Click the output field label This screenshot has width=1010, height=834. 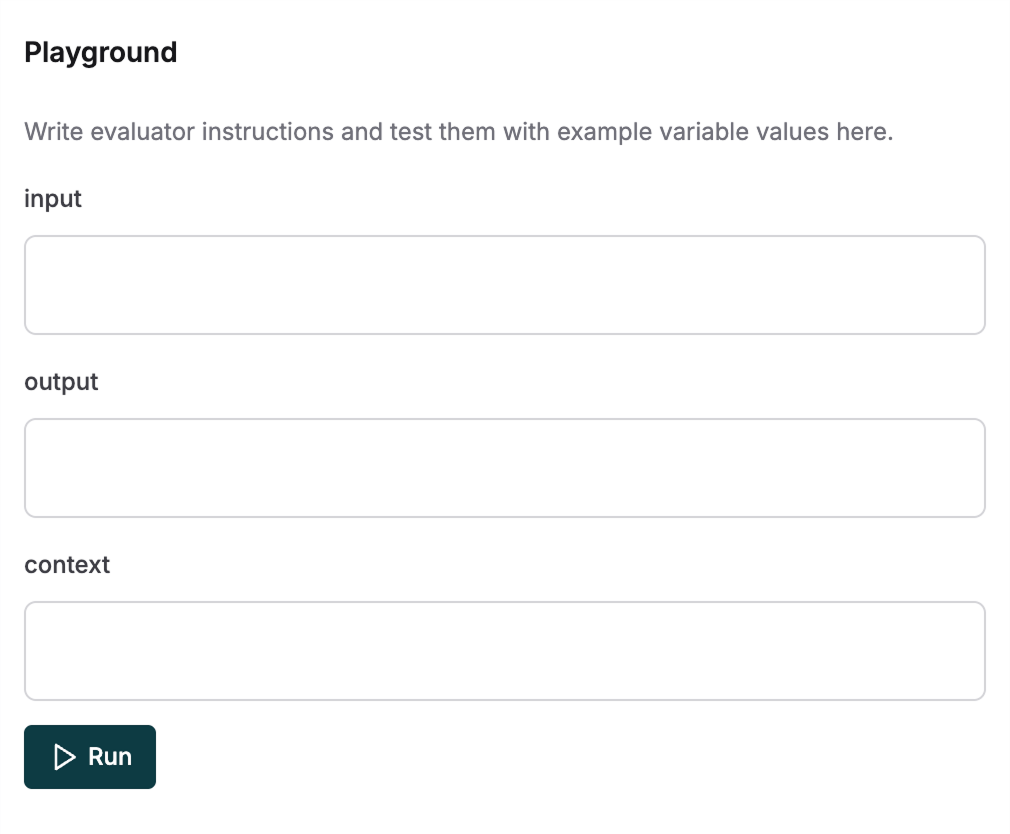[60, 382]
